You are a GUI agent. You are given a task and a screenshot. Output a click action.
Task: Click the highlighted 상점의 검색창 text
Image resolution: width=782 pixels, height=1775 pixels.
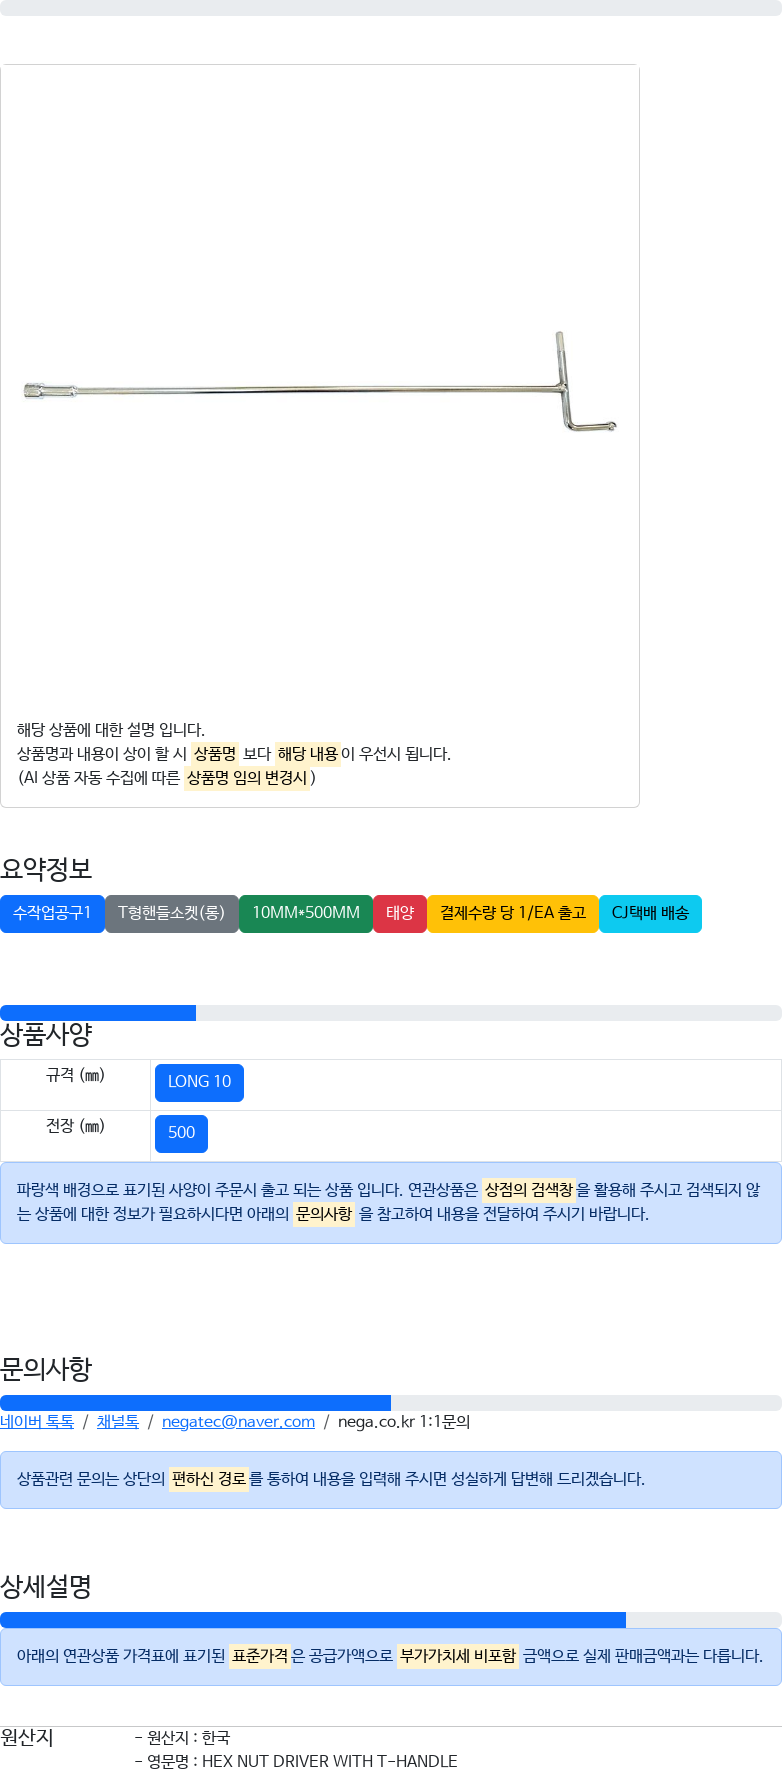tap(529, 1190)
